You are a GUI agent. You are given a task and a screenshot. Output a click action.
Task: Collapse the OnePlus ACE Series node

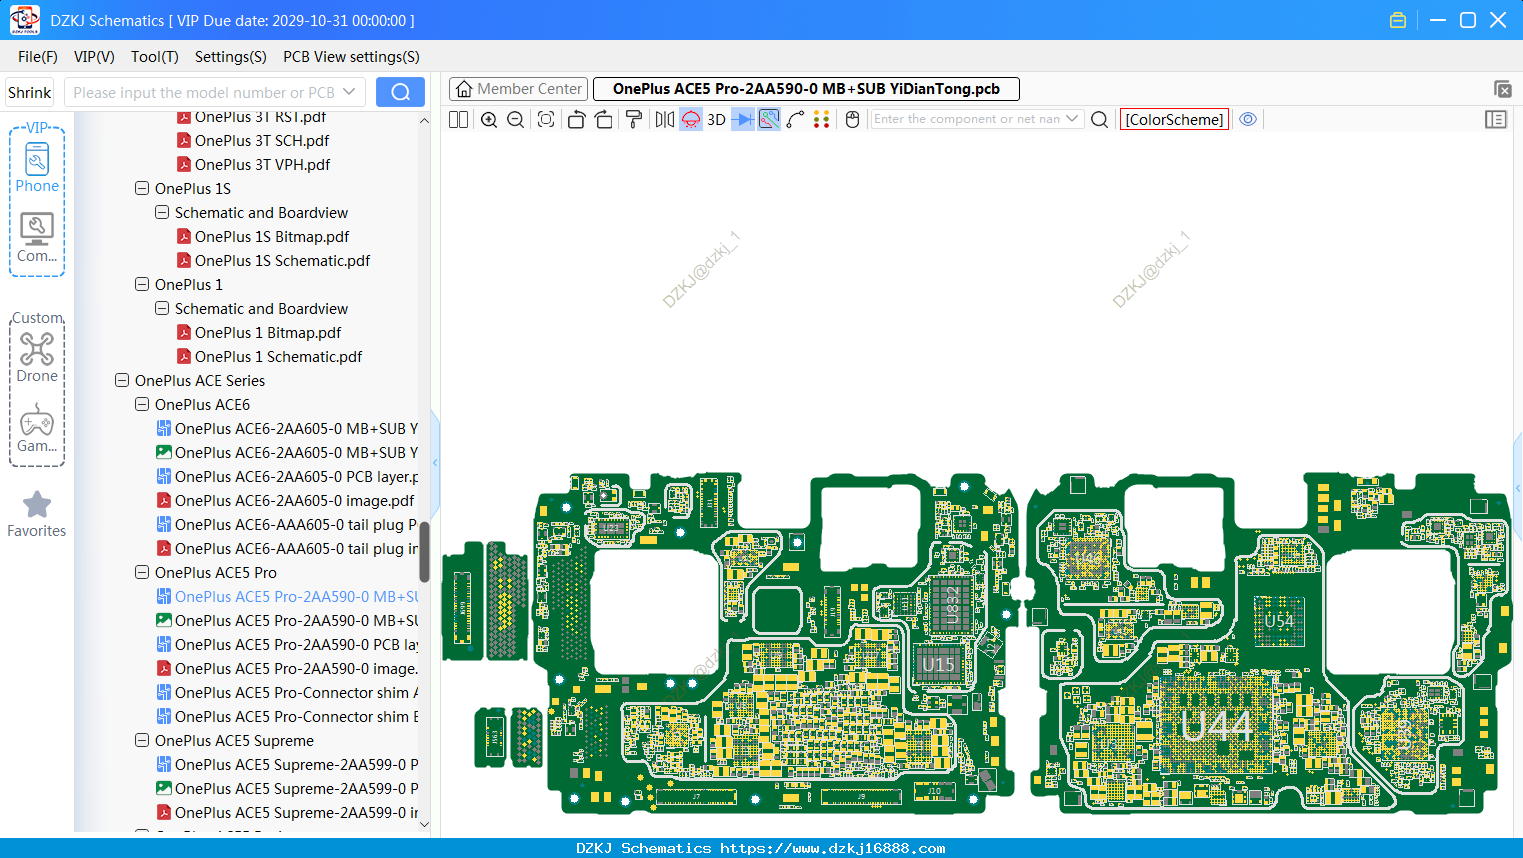122,380
